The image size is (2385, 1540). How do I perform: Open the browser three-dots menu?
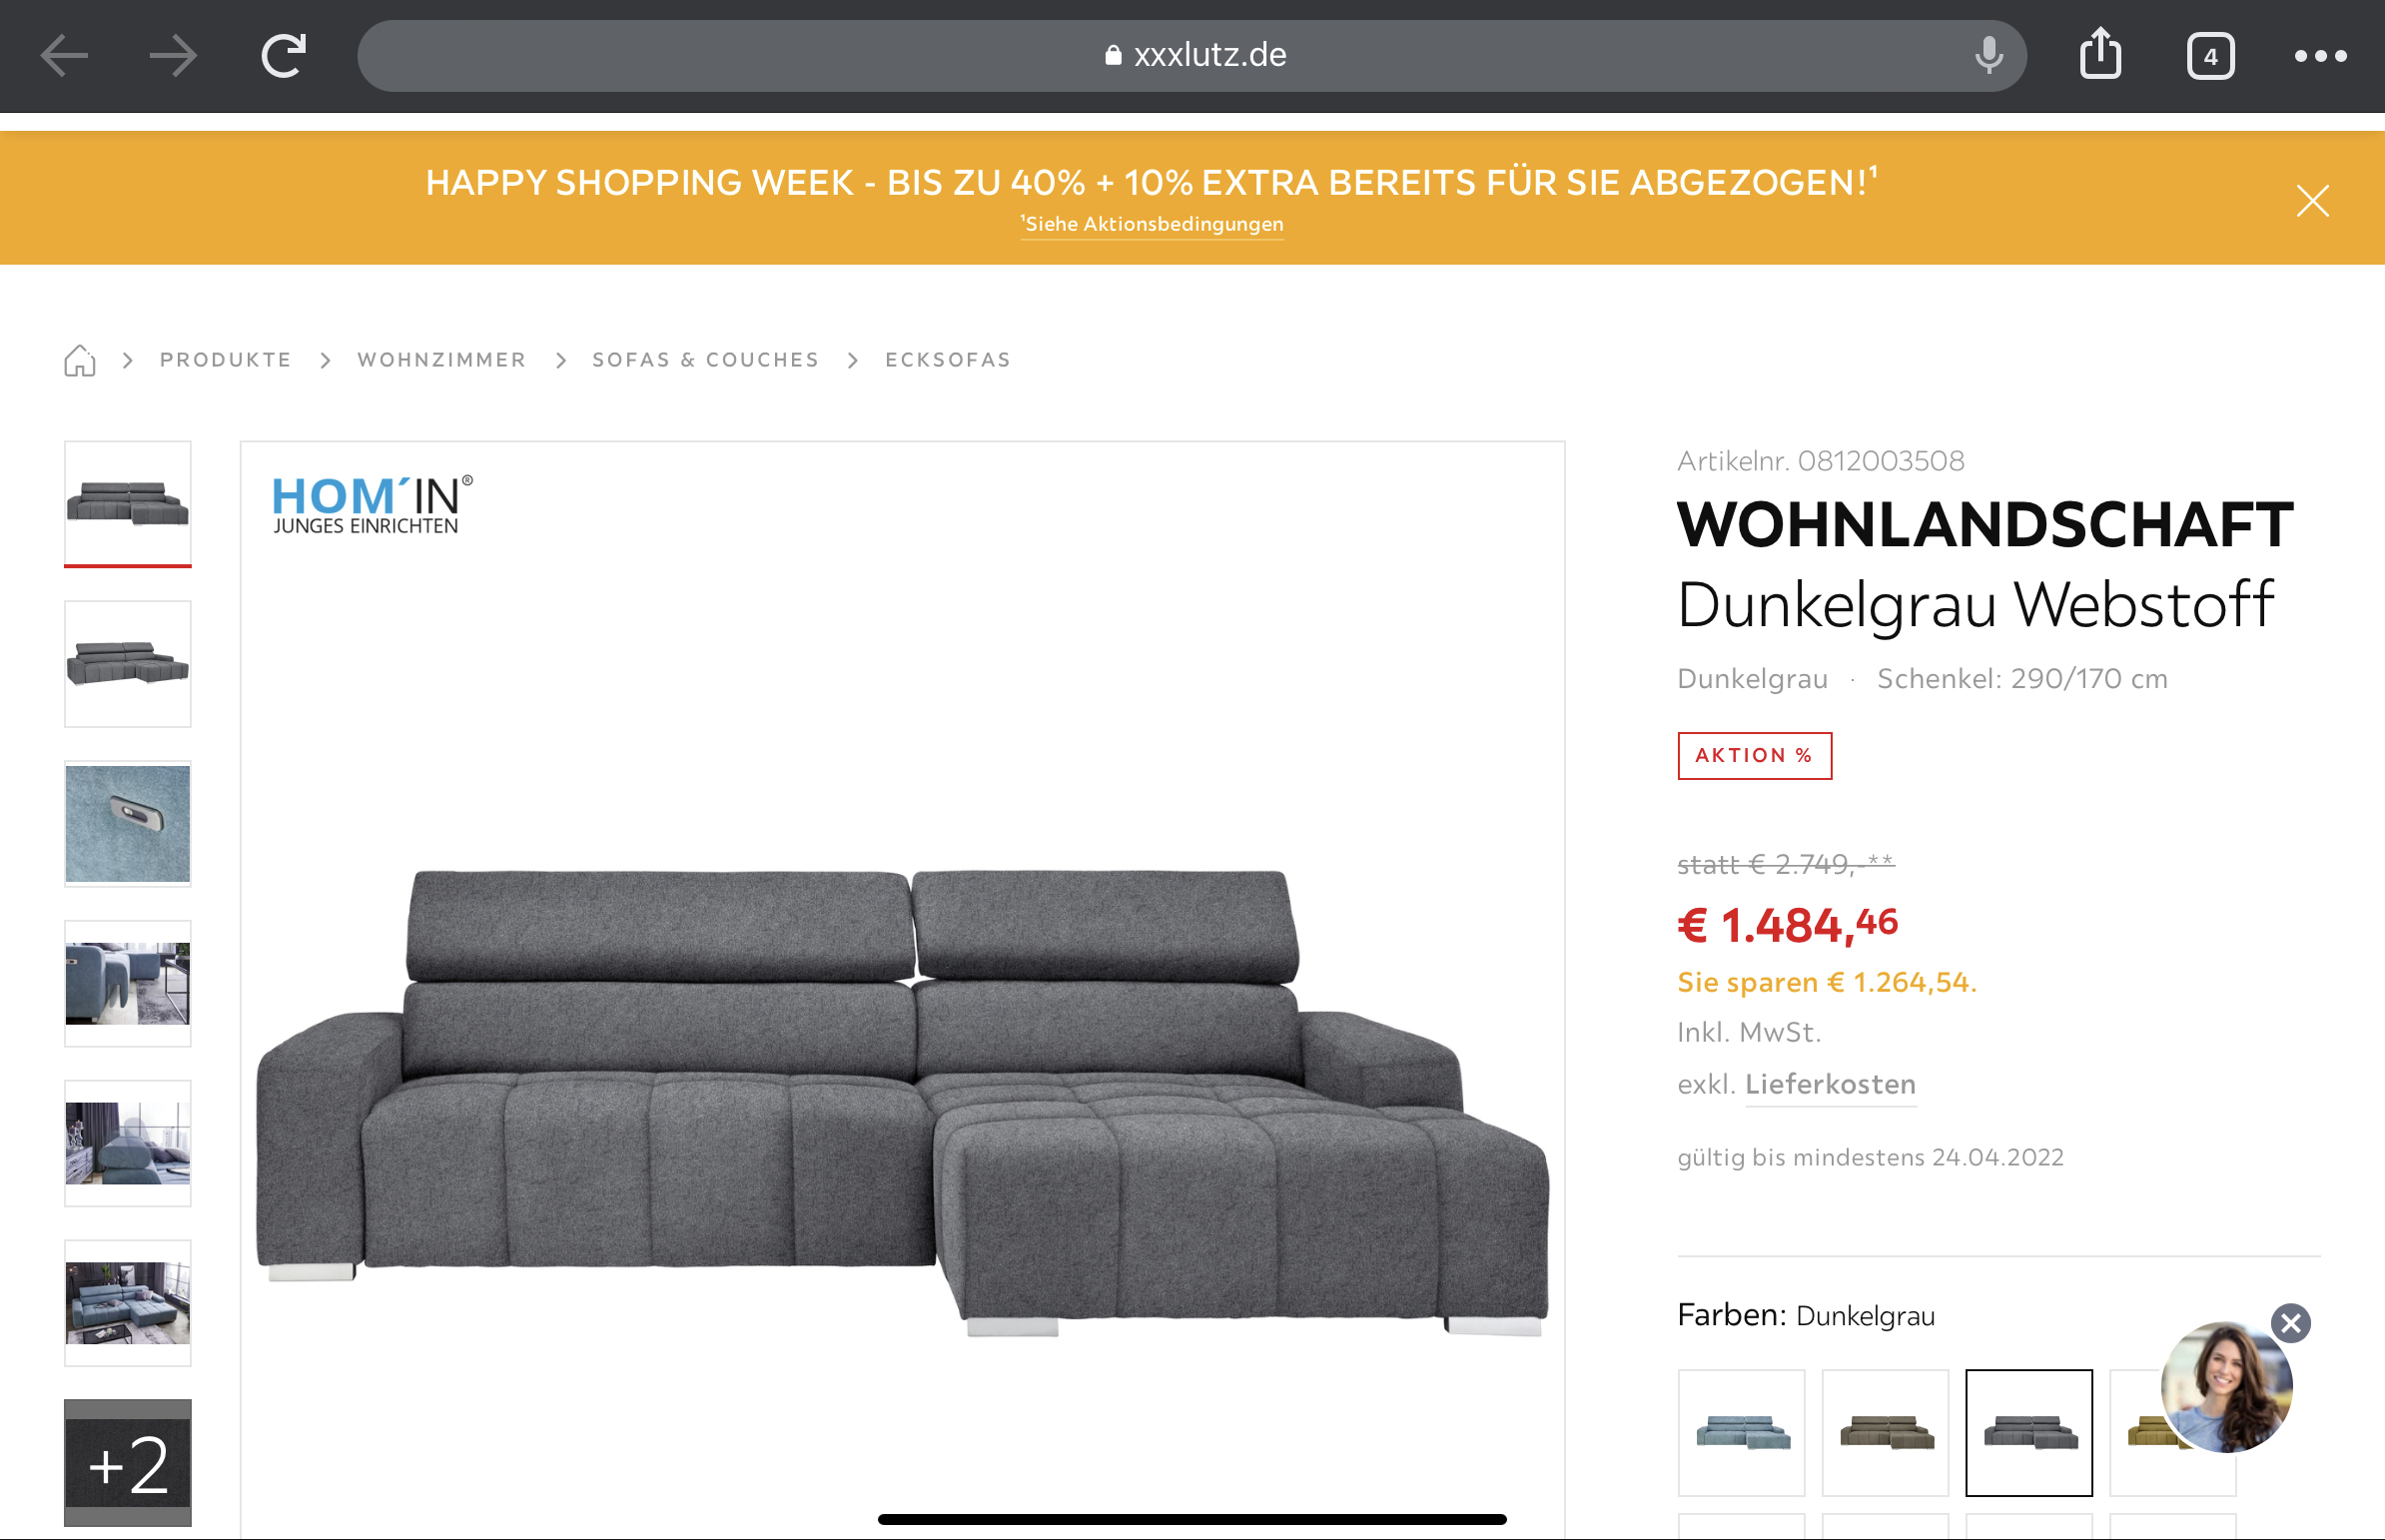tap(2320, 57)
